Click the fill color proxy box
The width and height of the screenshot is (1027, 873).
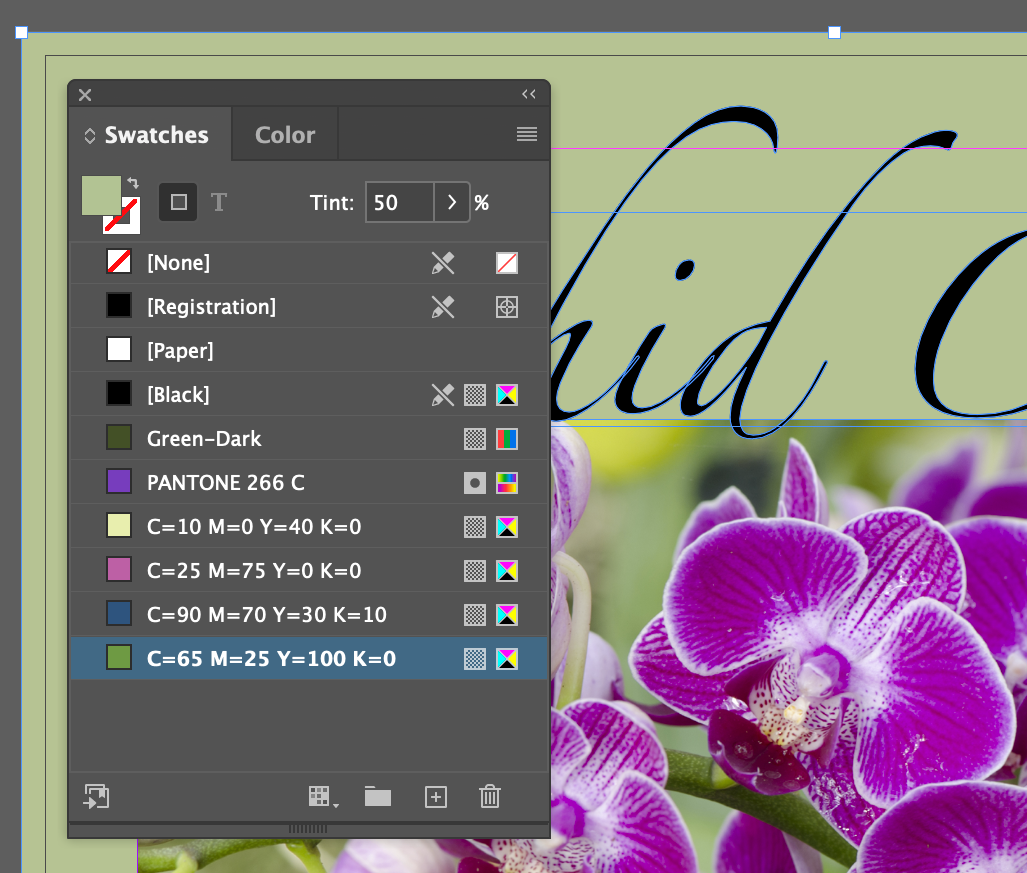[101, 195]
